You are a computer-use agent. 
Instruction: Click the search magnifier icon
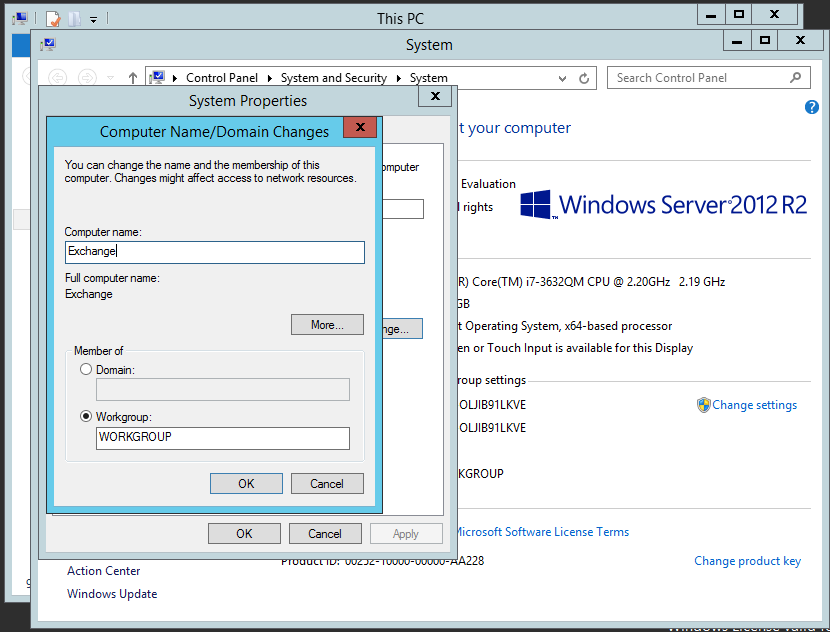pos(795,78)
